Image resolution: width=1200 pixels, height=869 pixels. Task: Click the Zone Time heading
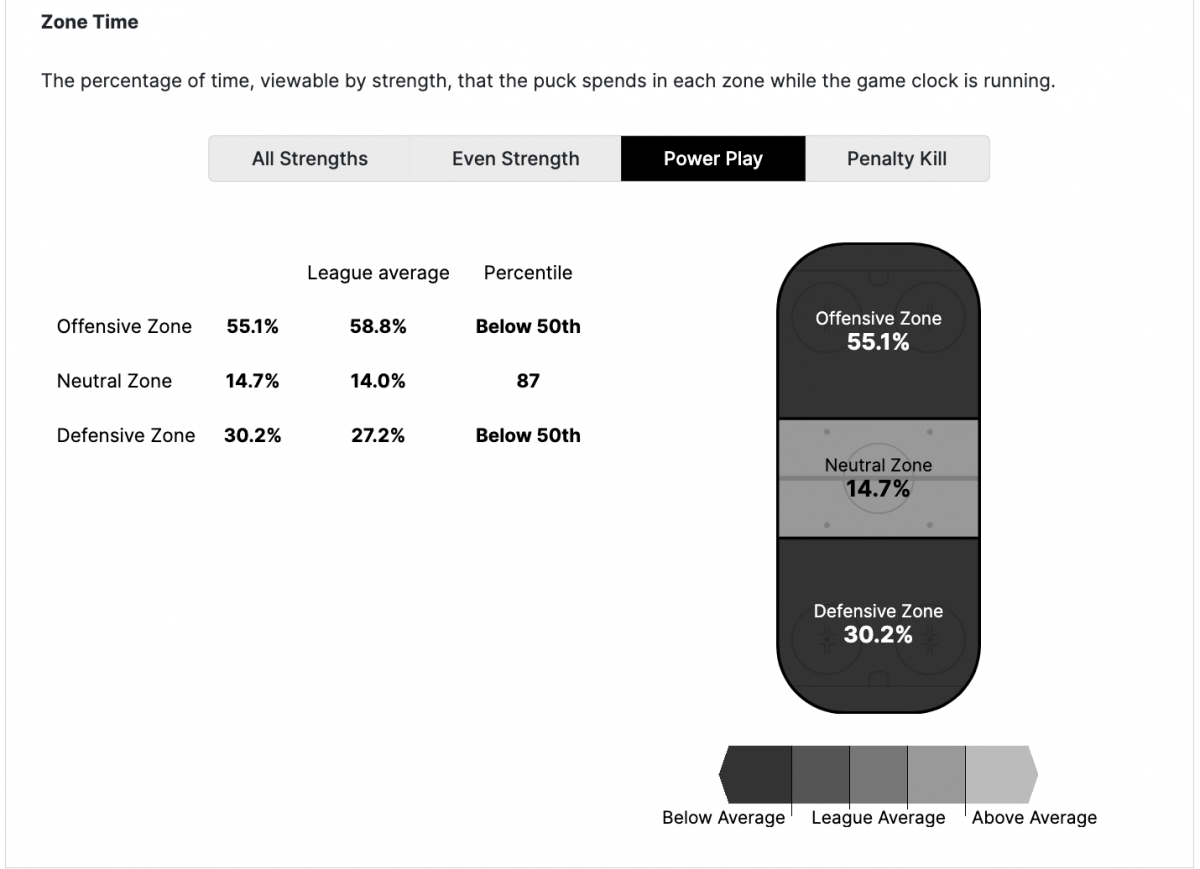pos(90,22)
